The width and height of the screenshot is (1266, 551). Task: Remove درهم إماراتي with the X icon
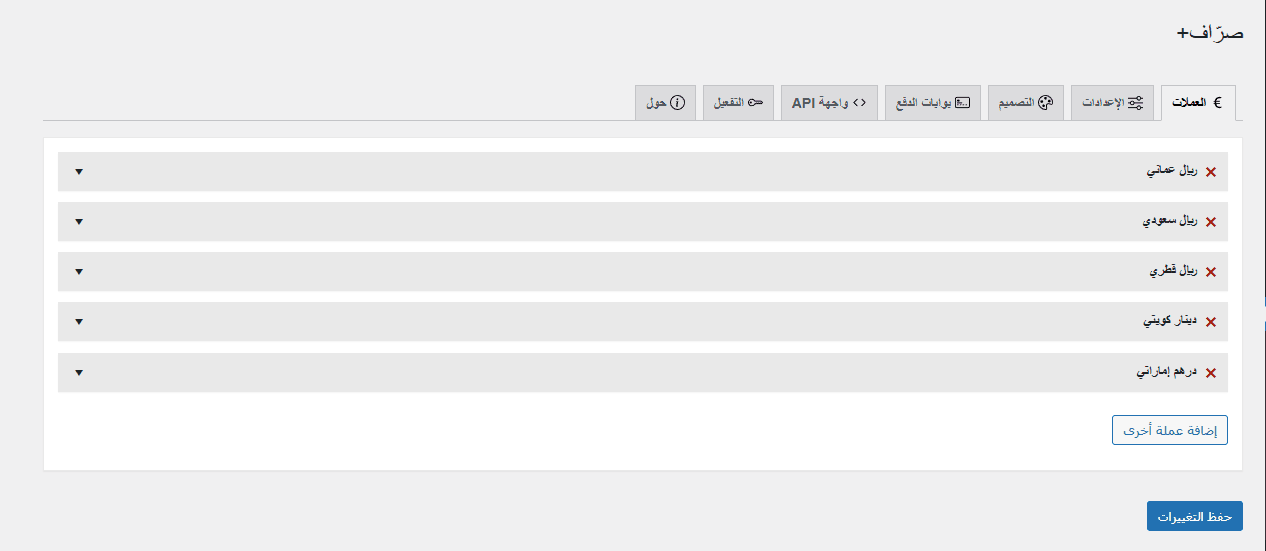point(1210,373)
